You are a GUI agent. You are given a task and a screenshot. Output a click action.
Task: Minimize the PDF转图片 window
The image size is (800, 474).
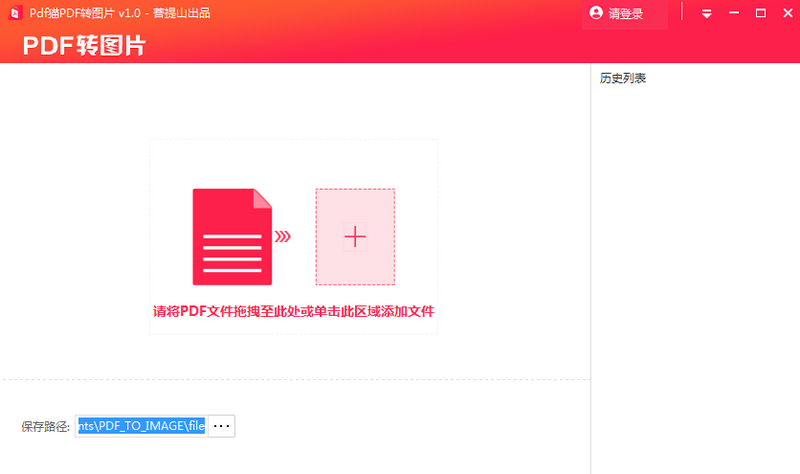click(734, 13)
